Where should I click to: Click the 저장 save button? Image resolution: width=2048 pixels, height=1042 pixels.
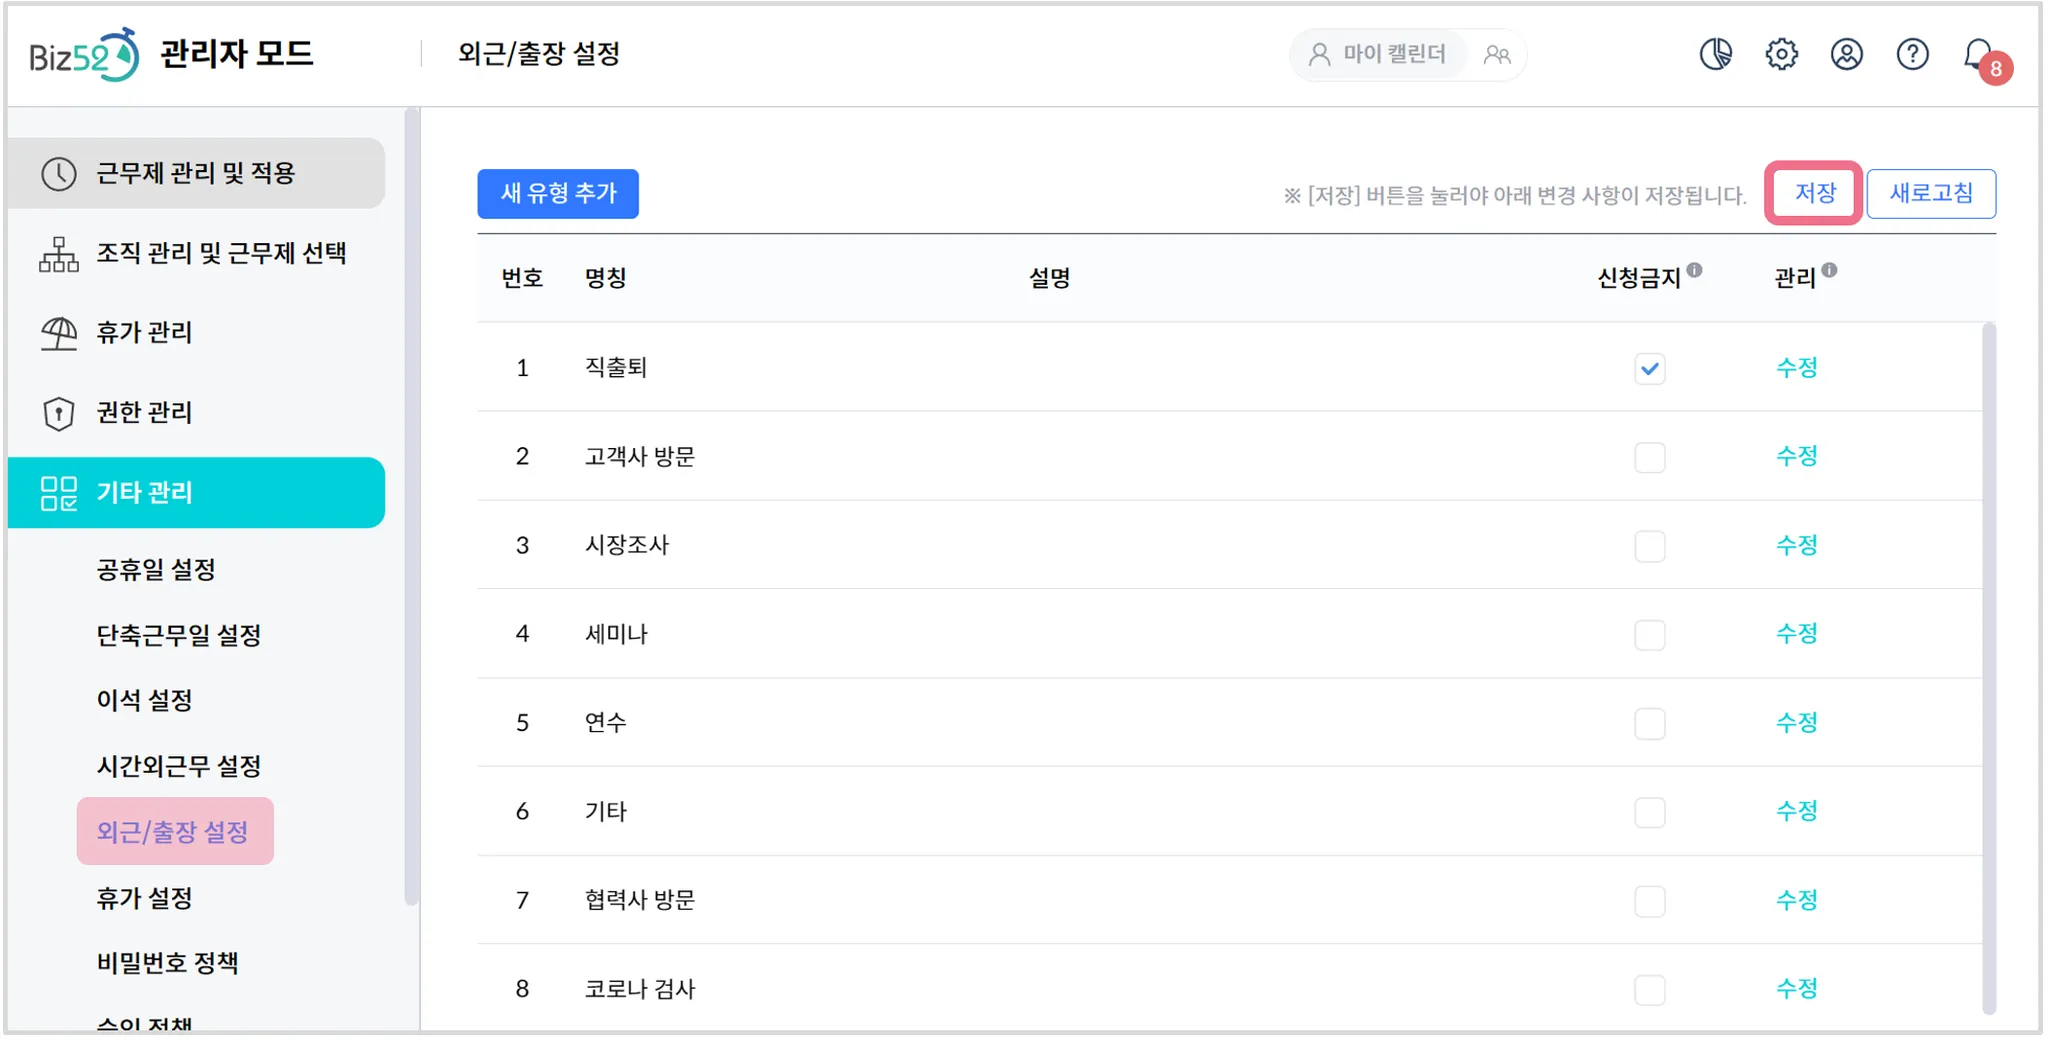click(1814, 193)
